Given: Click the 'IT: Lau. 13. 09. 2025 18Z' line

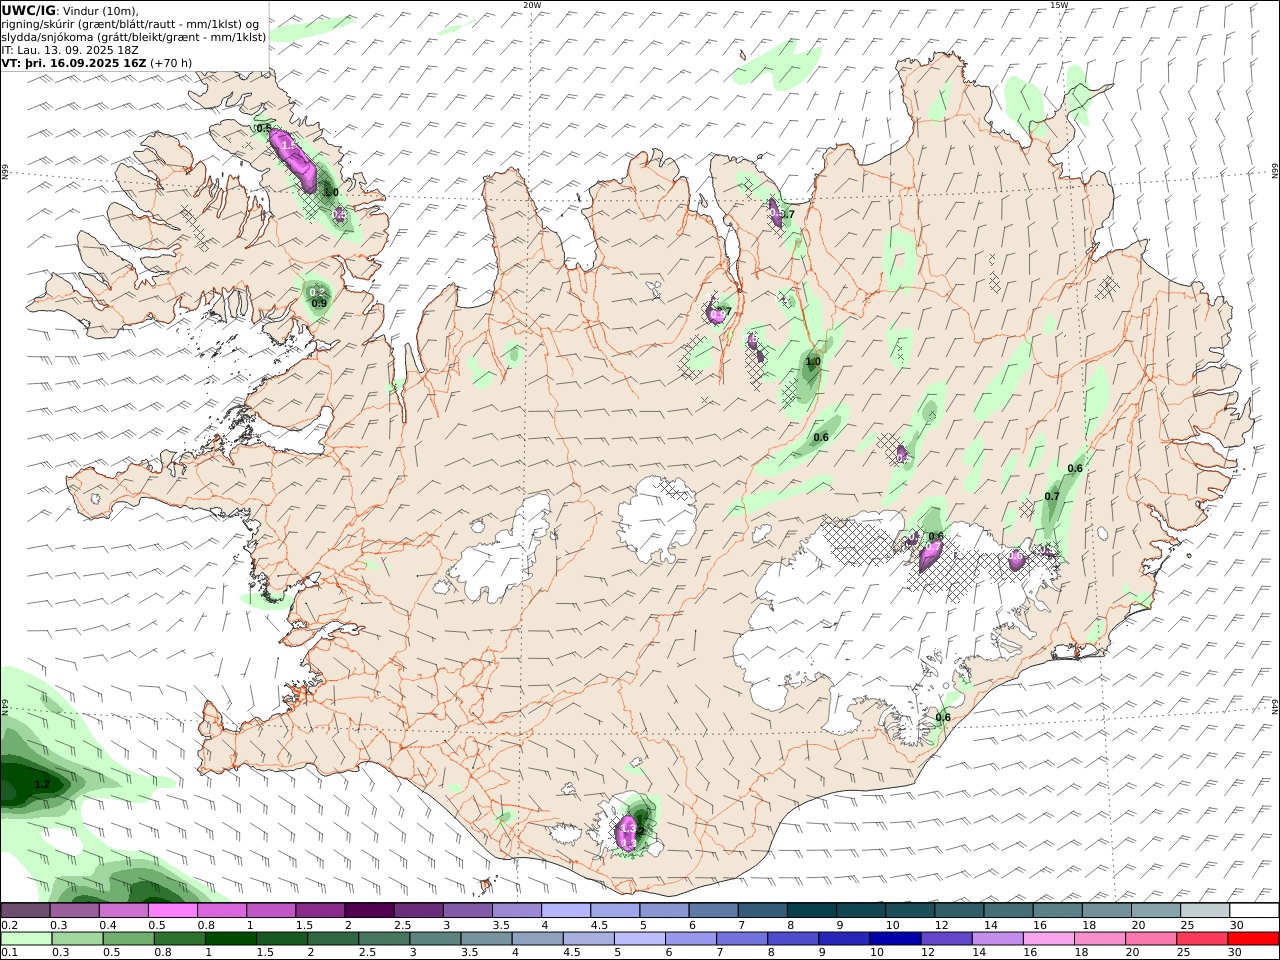Looking at the screenshot, I should [70, 49].
